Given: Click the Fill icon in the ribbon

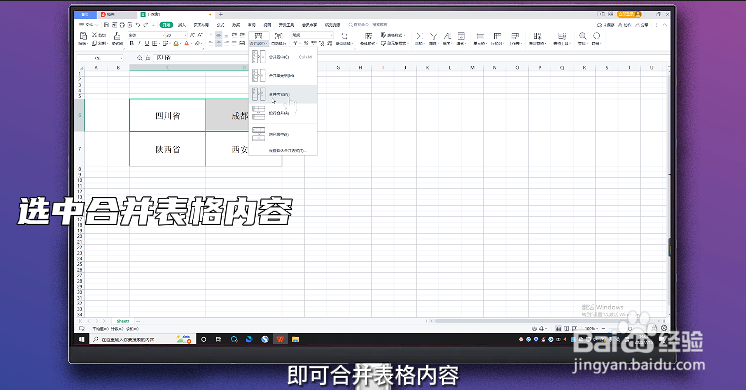Looking at the screenshot, I should click(461, 36).
